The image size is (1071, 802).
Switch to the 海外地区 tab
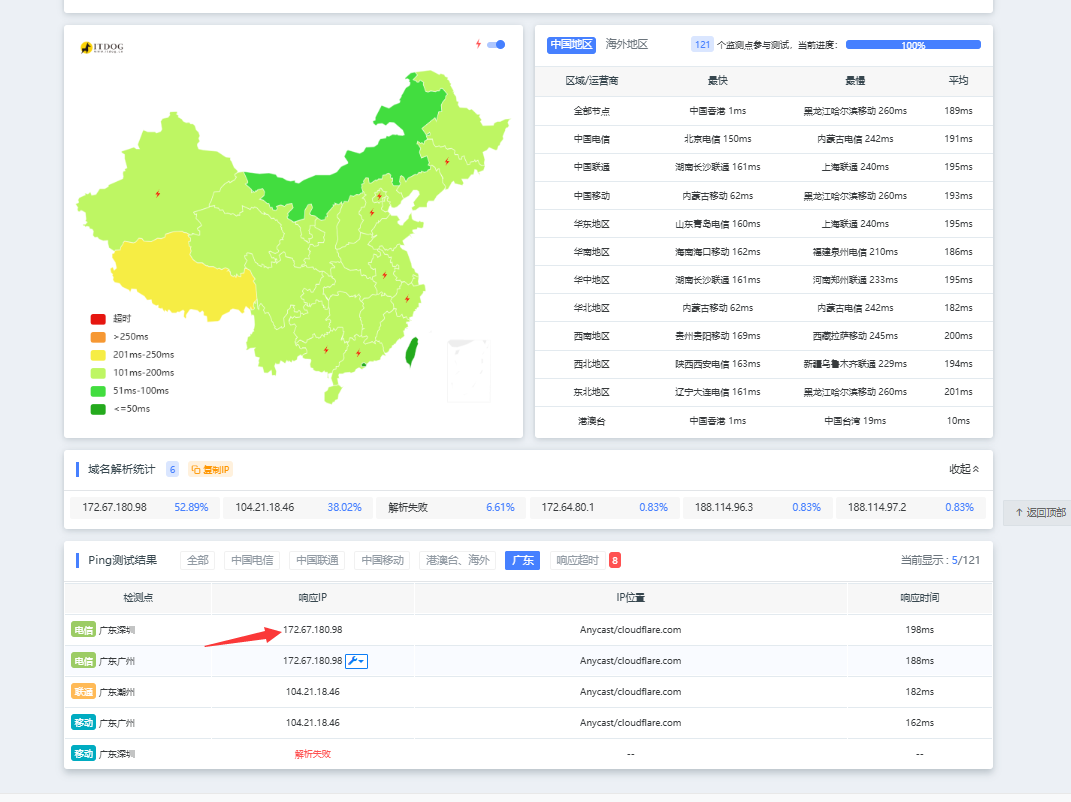pos(627,45)
